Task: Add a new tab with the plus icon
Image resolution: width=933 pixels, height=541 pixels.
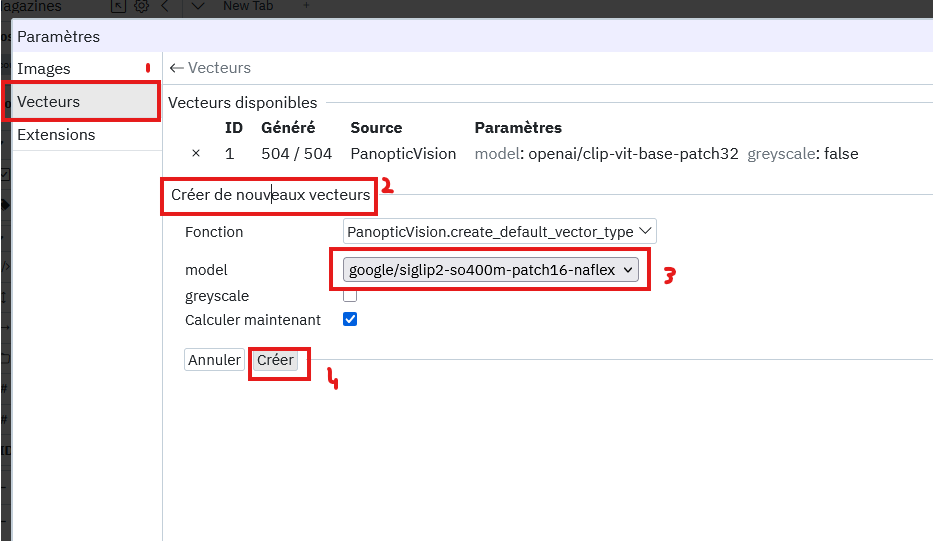Action: 306,6
